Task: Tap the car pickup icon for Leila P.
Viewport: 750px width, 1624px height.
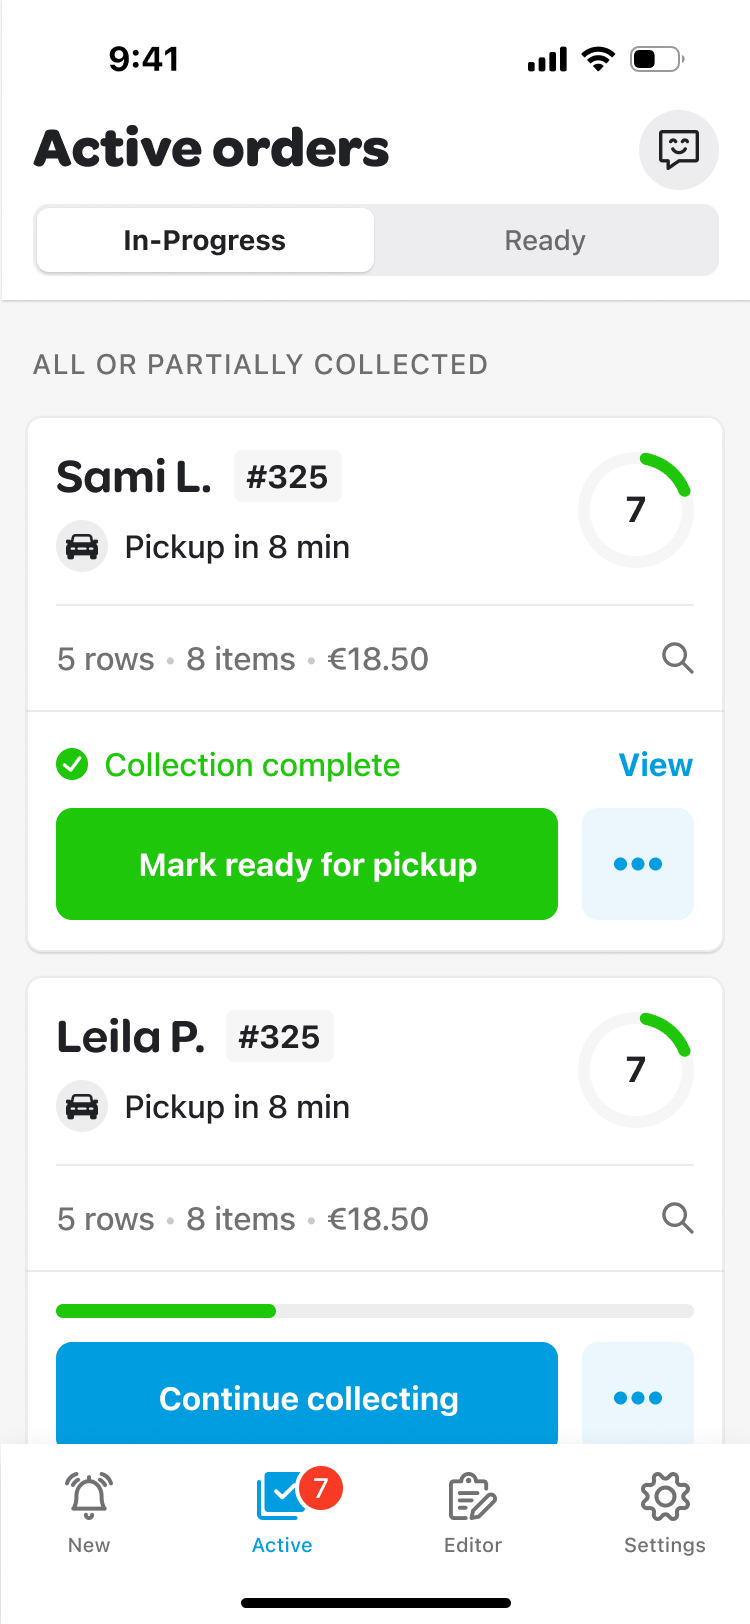Action: point(82,1107)
